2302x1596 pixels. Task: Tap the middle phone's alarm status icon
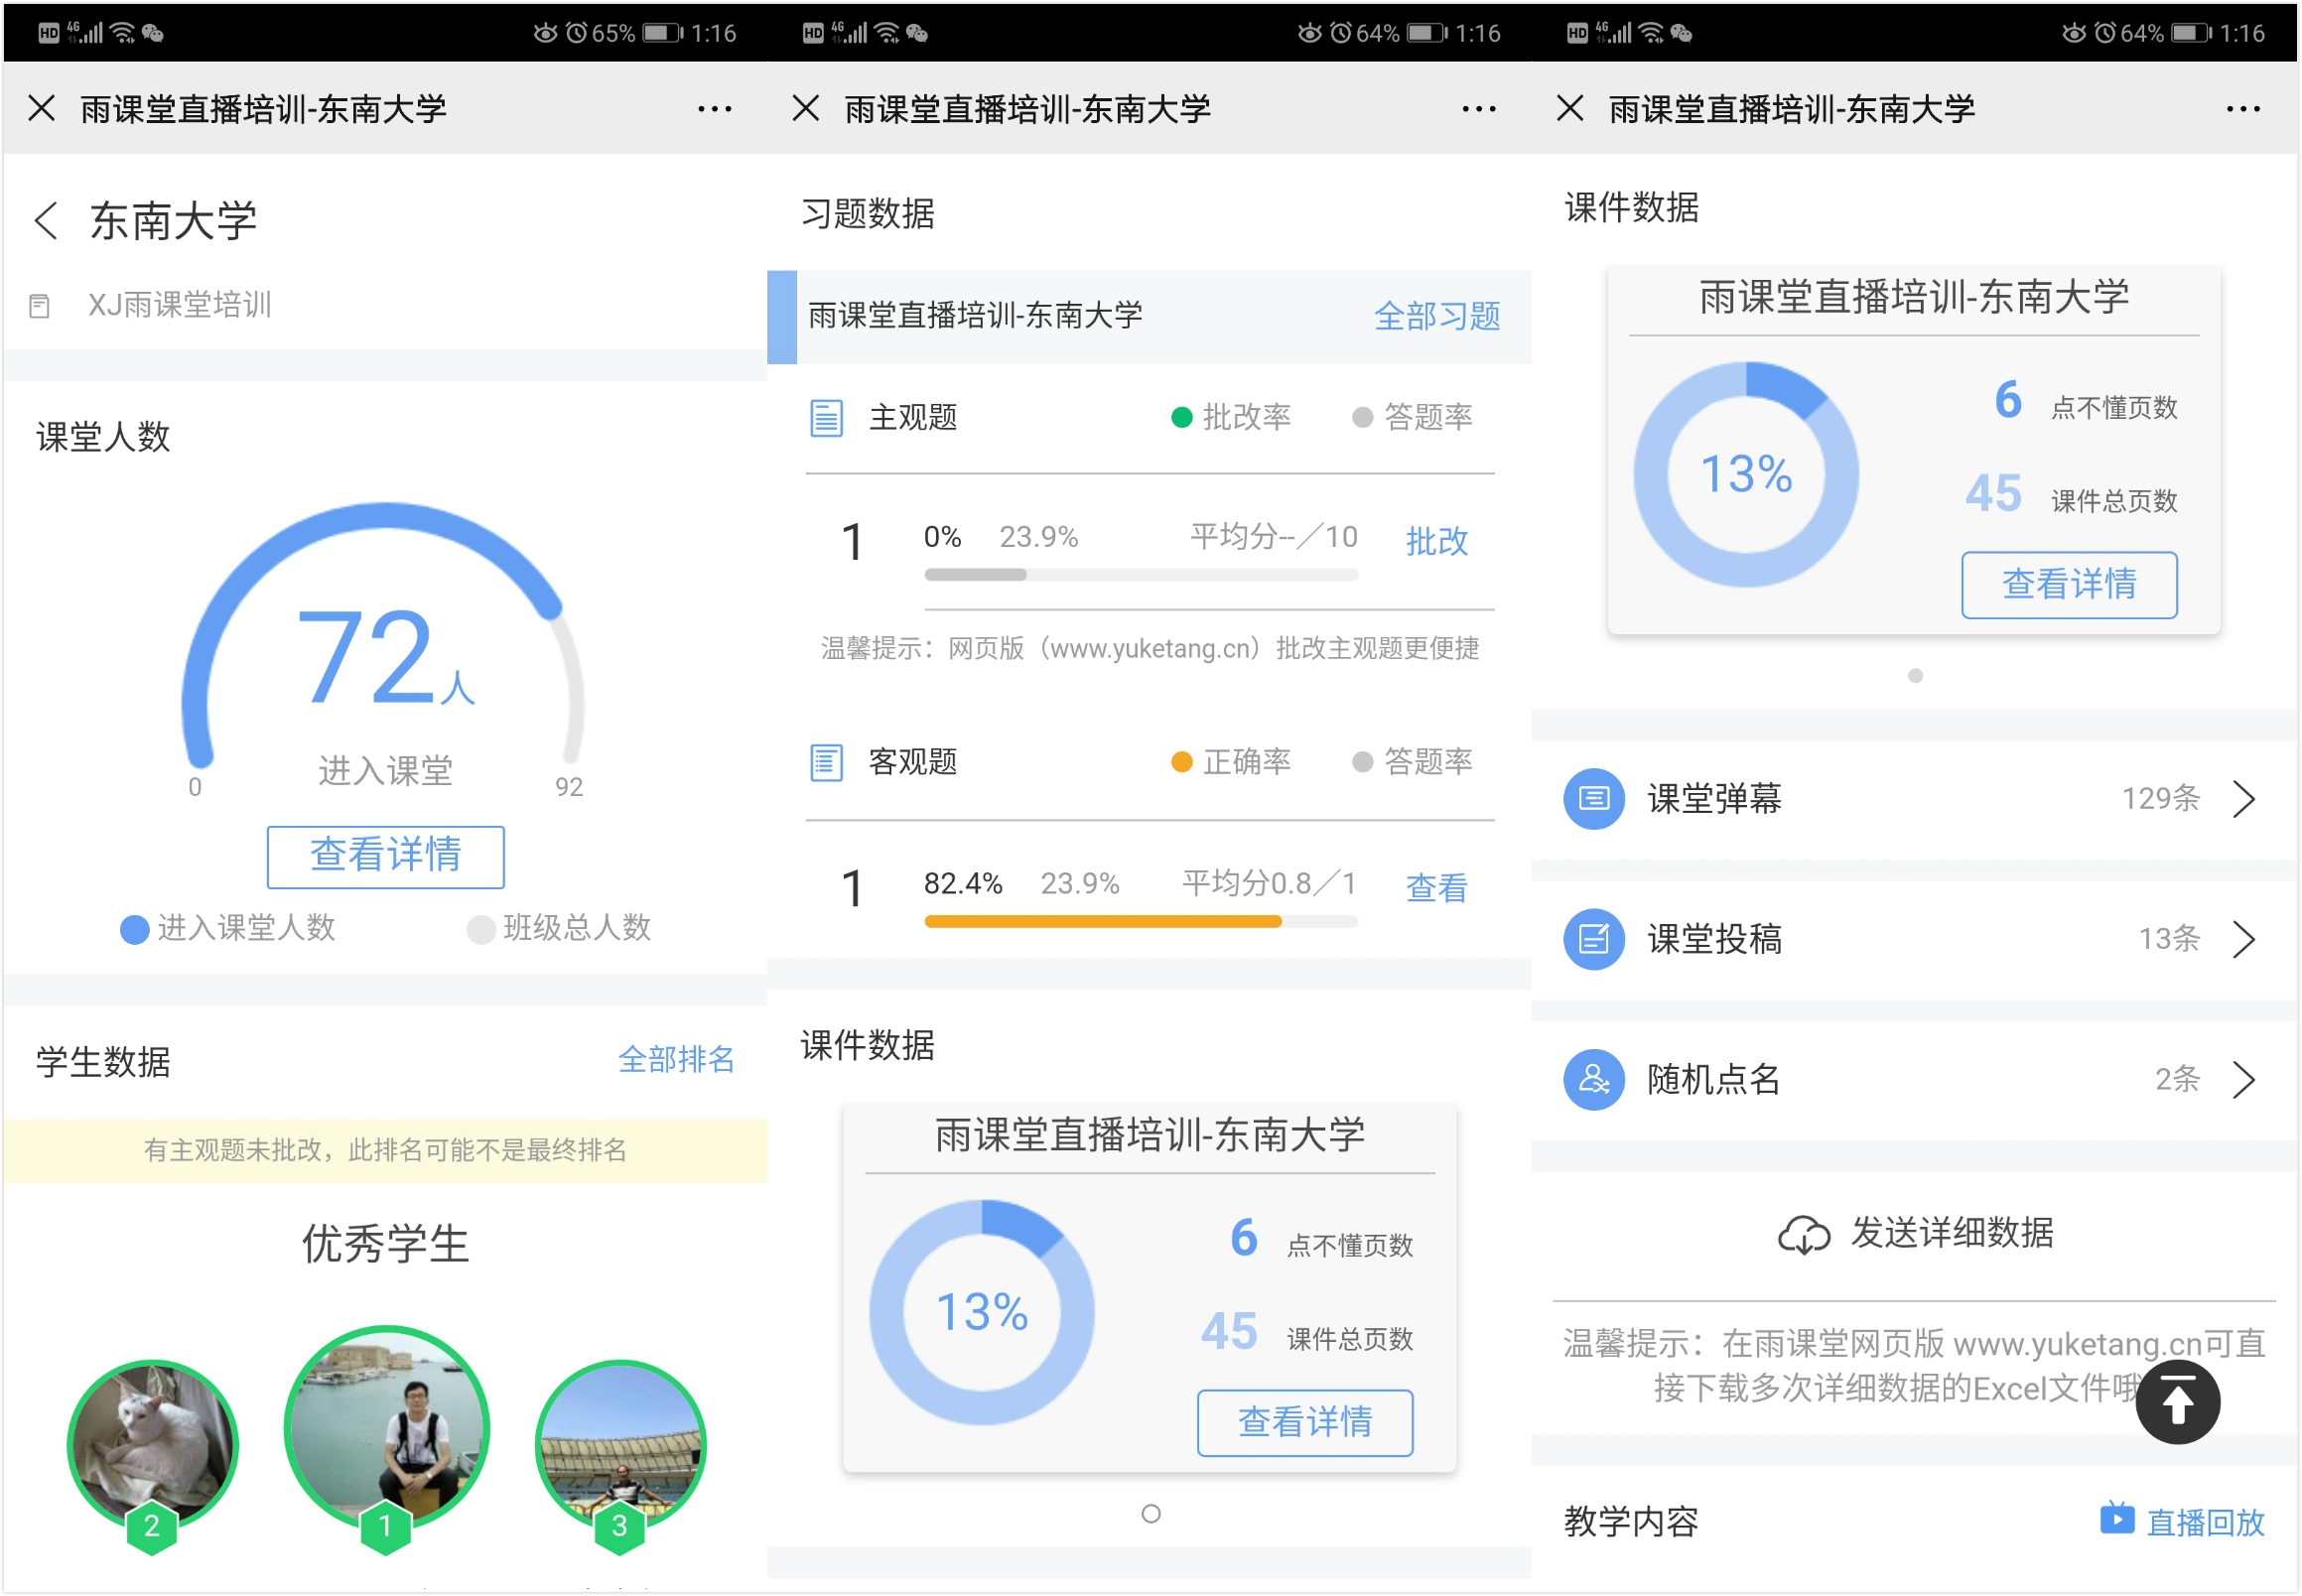1341,33
